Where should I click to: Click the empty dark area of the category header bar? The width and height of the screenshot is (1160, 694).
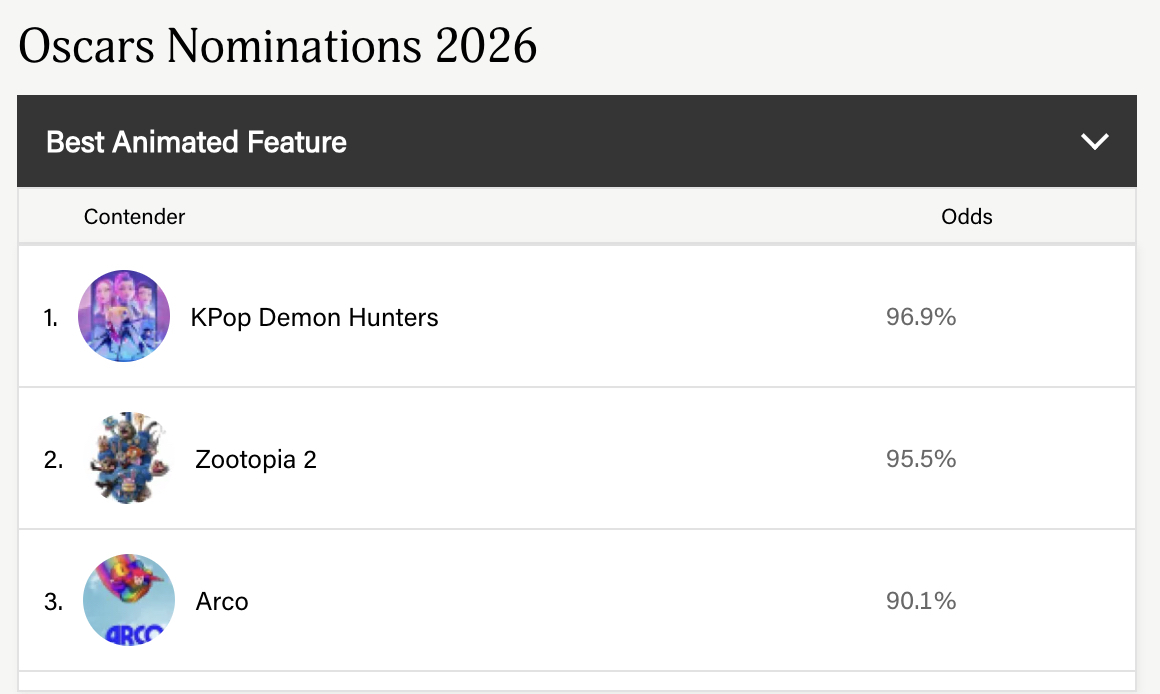pyautogui.click(x=700, y=142)
